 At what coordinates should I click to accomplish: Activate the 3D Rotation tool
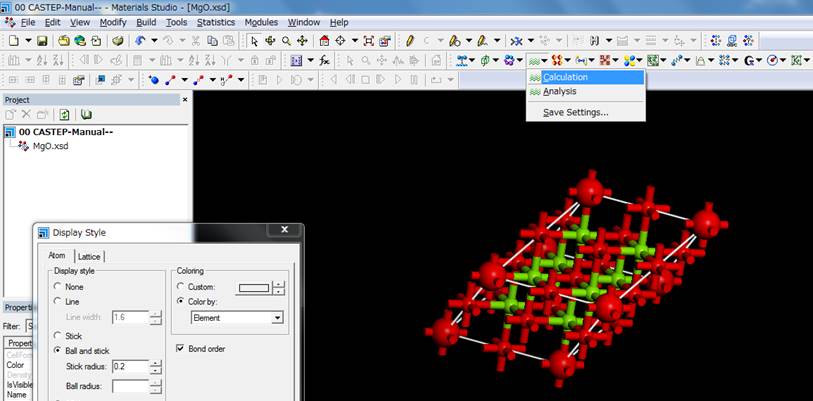270,40
